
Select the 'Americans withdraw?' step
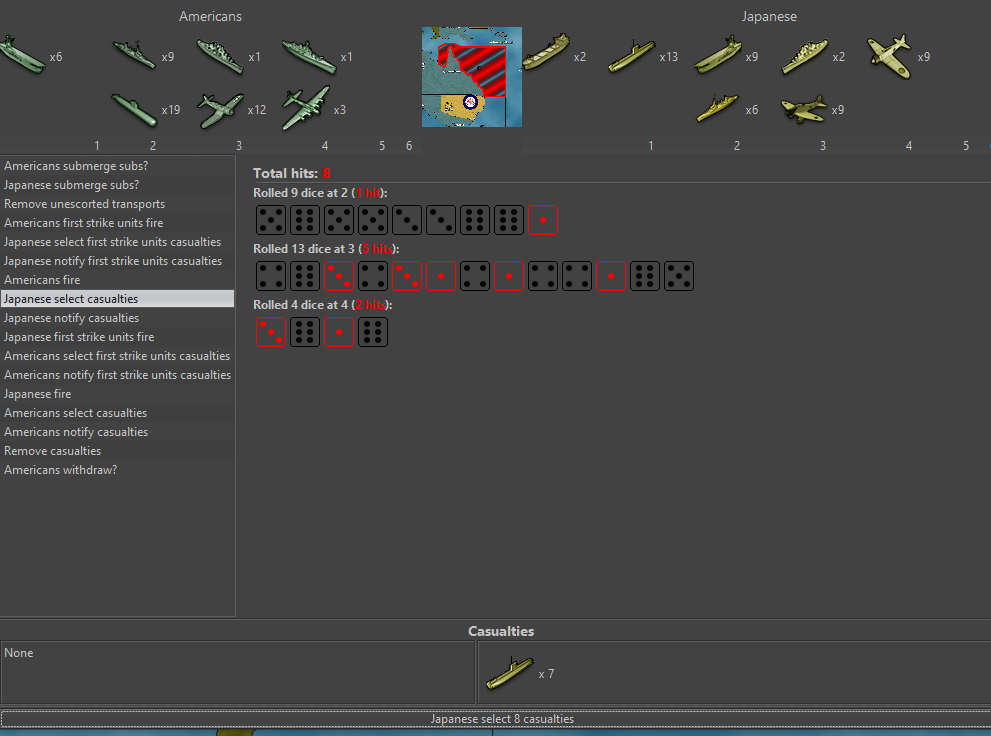(x=117, y=470)
